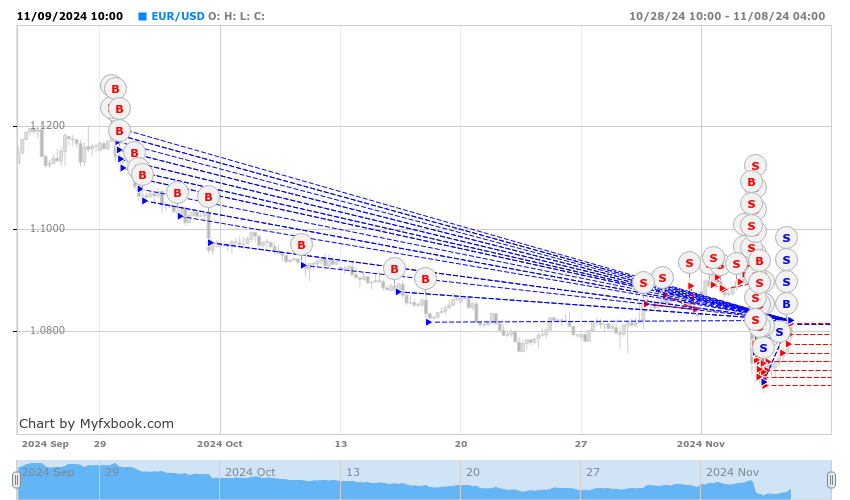This screenshot has height=500, width=850.
Task: Click the EUR/USD series label
Action: point(178,16)
